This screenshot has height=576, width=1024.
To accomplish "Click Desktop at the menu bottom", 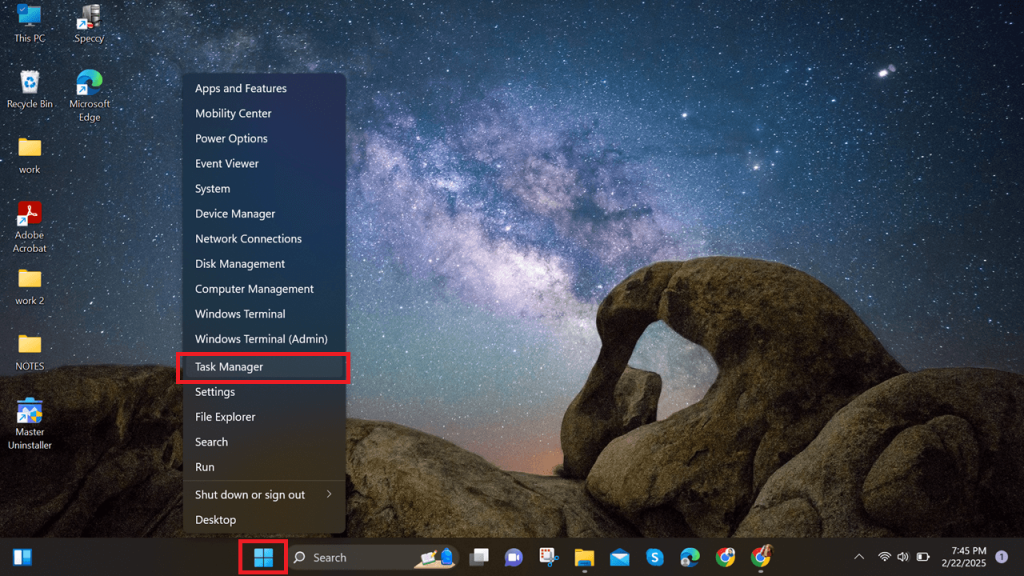I will point(264,520).
